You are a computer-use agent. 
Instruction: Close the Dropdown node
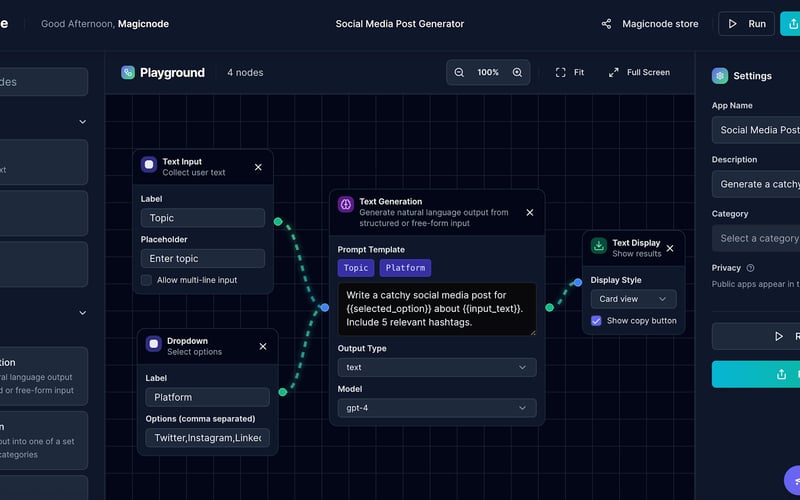point(263,346)
